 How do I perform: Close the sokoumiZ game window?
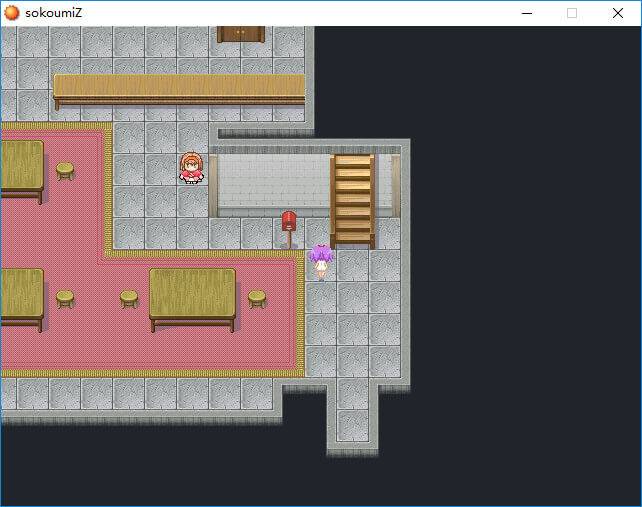pyautogui.click(x=618, y=13)
